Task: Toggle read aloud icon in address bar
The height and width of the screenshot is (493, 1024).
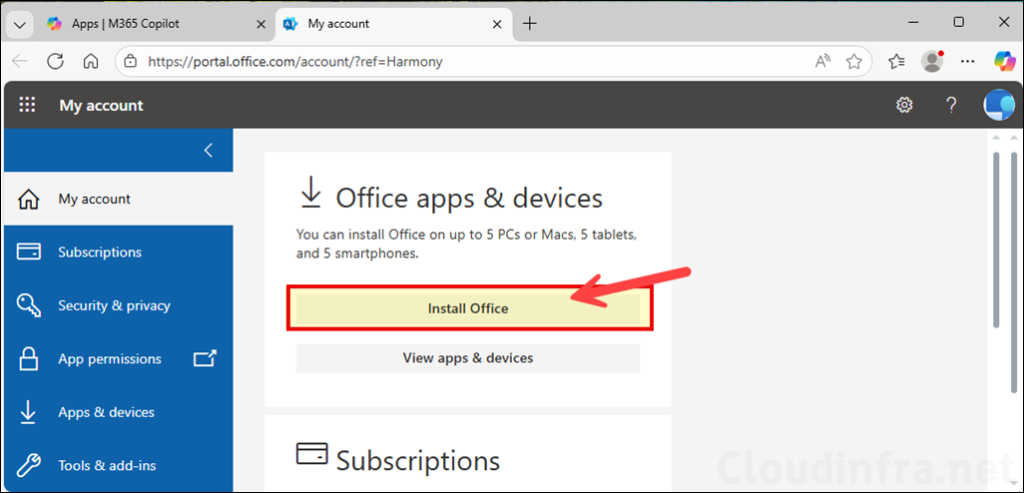Action: pos(823,61)
